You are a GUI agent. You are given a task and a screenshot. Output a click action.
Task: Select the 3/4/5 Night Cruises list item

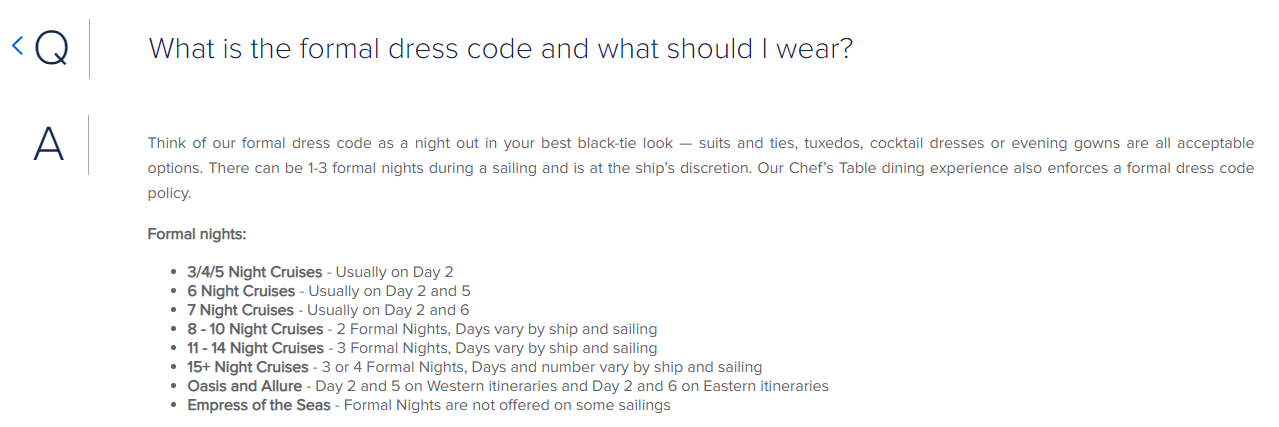click(320, 272)
